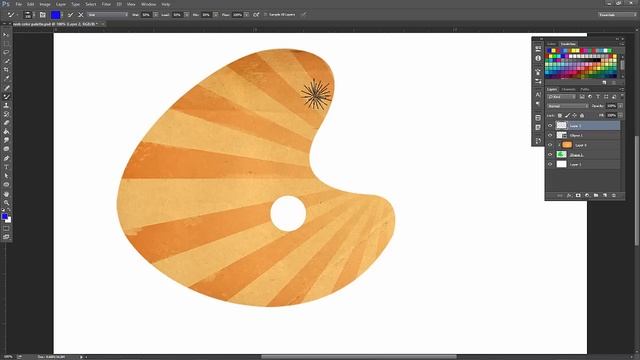The height and width of the screenshot is (360, 640).
Task: Open the Window menu
Action: coord(149,4)
